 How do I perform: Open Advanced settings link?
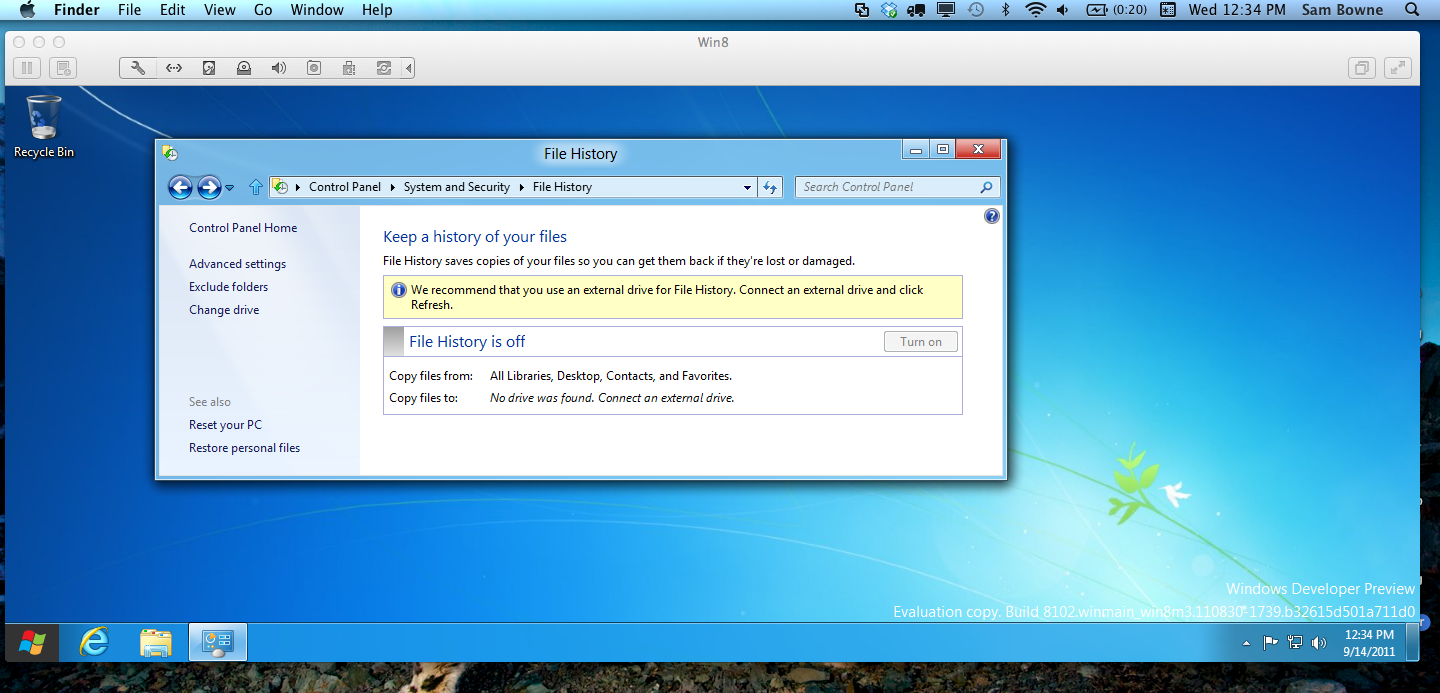click(x=237, y=264)
